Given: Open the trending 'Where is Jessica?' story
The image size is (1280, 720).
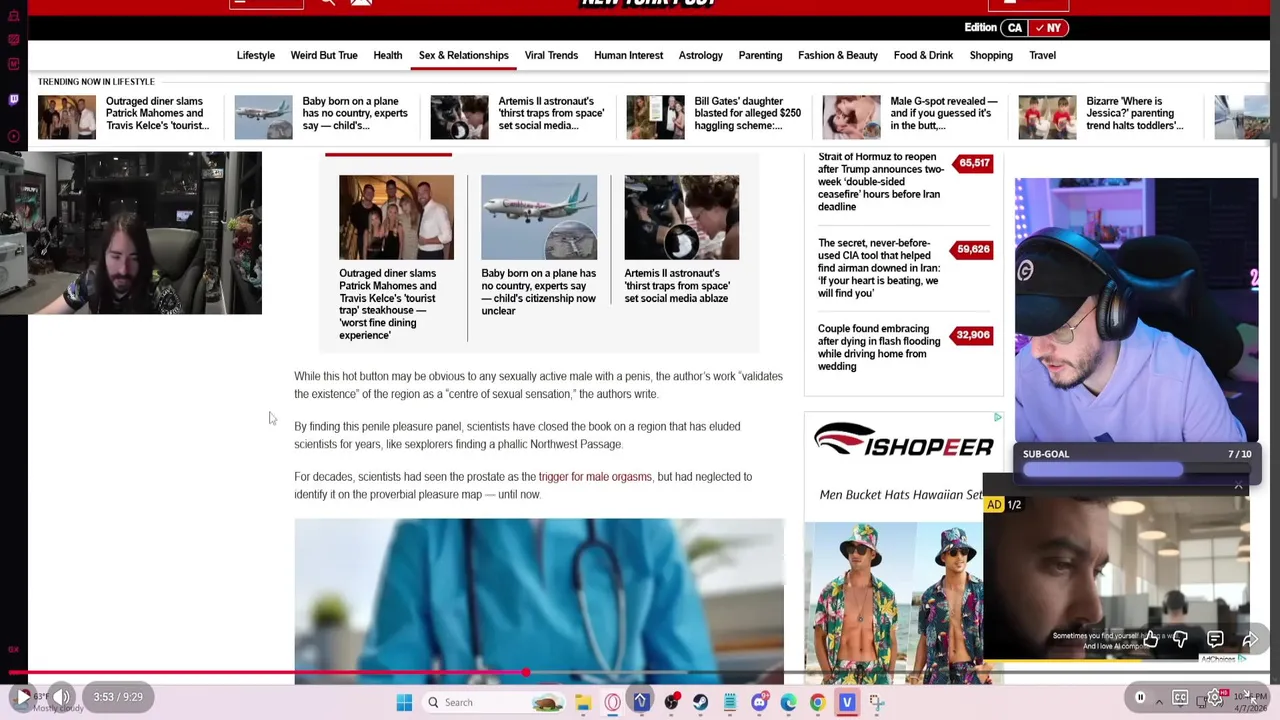Looking at the screenshot, I should (1135, 113).
